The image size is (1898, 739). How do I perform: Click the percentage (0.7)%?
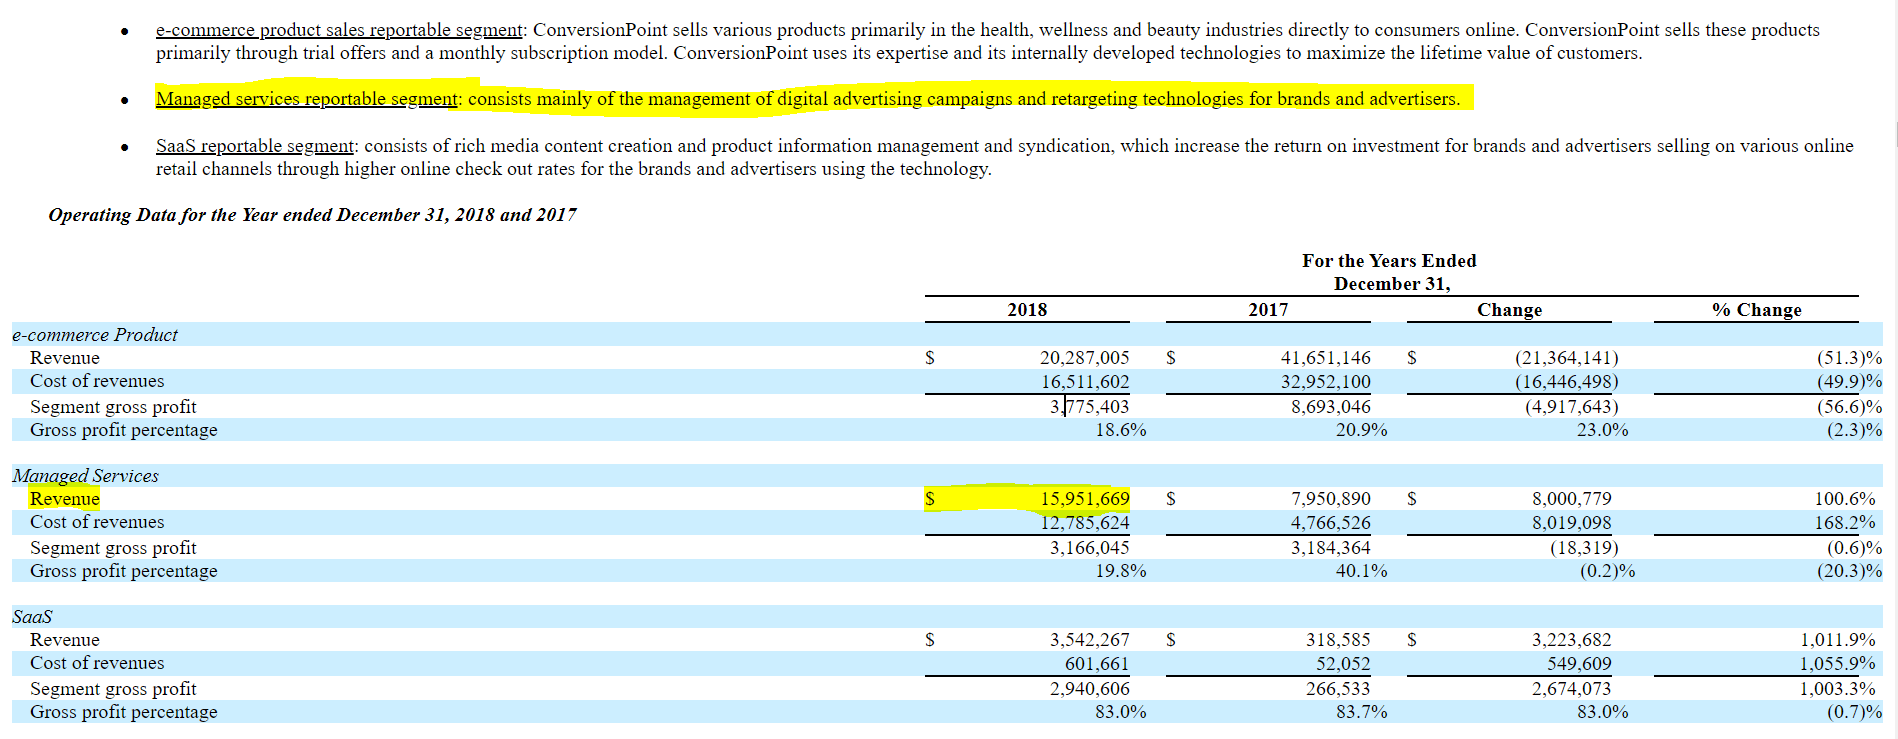coord(1854,712)
